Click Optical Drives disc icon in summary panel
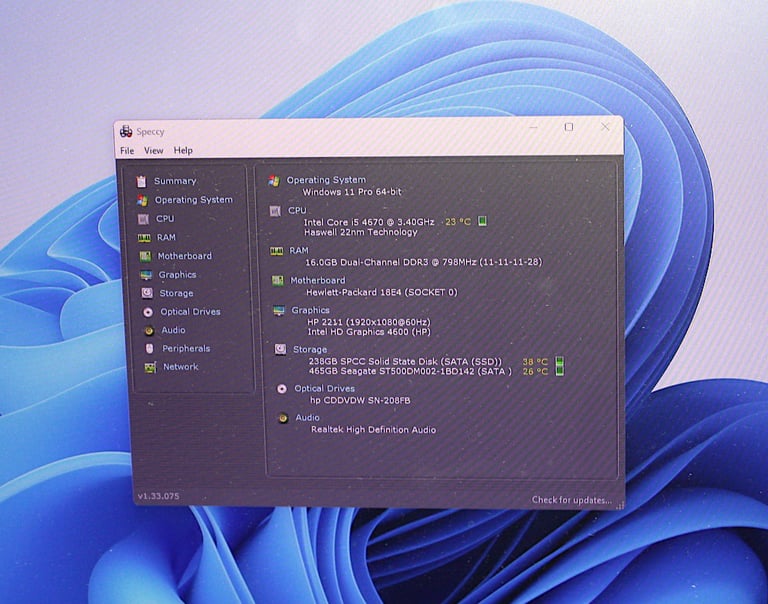768x604 pixels. 282,389
